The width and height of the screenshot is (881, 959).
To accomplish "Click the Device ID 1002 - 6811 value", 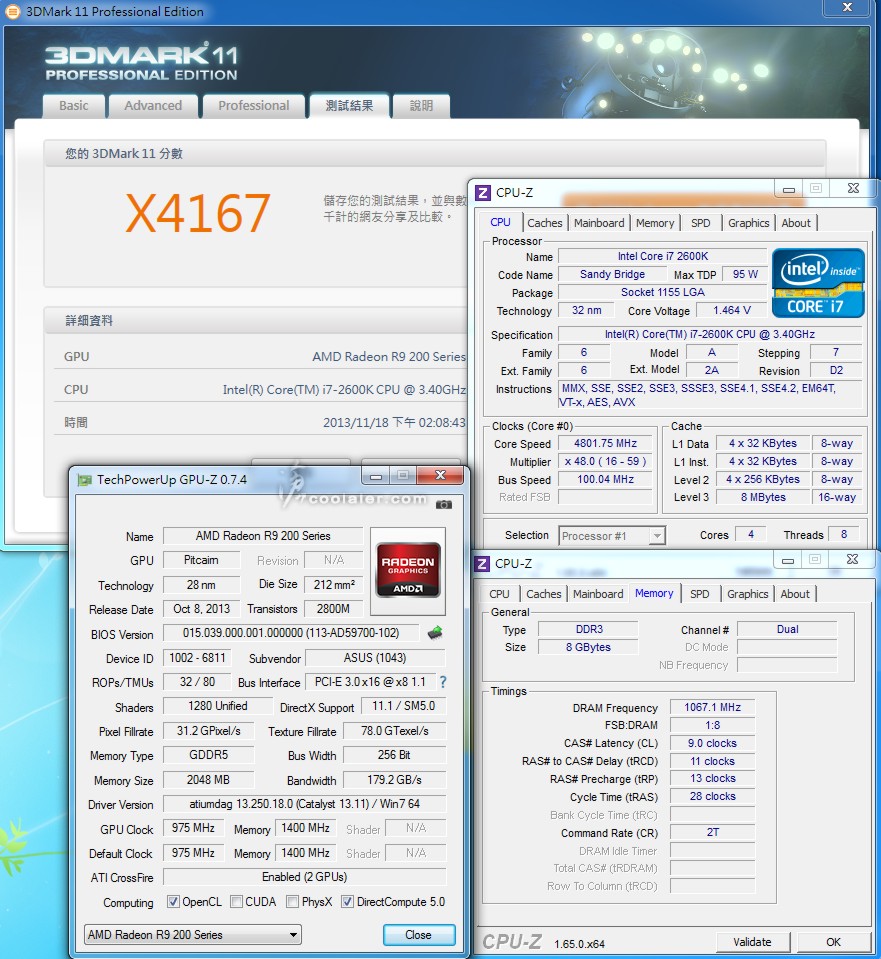I will click(197, 657).
